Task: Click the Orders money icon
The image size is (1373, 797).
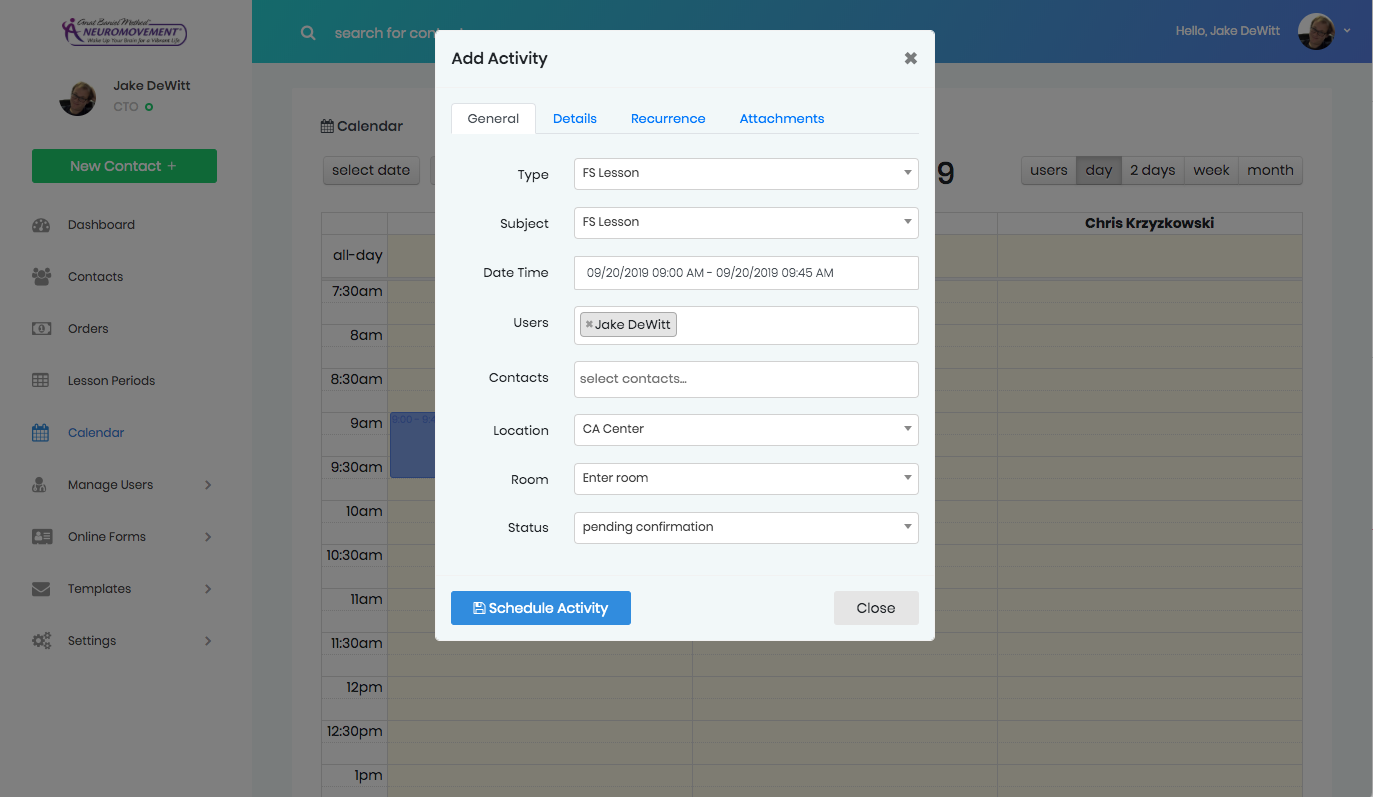Action: pos(41,329)
